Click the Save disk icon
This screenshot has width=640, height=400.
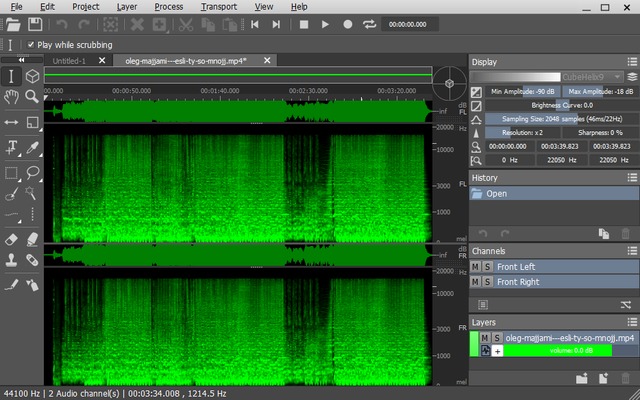point(35,23)
